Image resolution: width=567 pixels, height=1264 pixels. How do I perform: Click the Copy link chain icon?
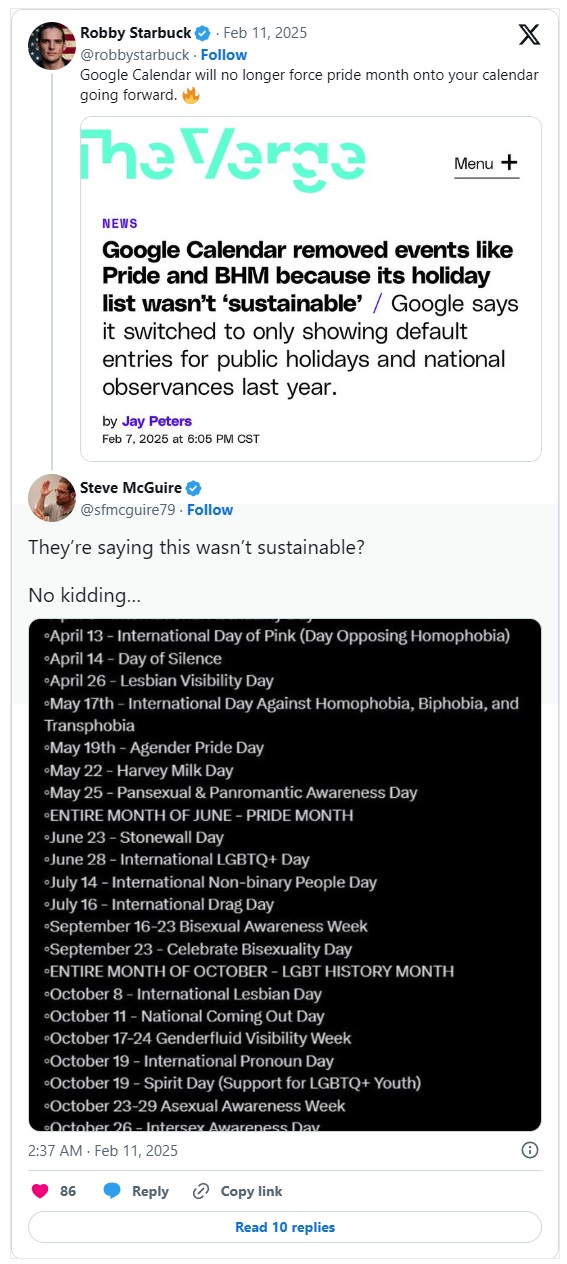(201, 1191)
